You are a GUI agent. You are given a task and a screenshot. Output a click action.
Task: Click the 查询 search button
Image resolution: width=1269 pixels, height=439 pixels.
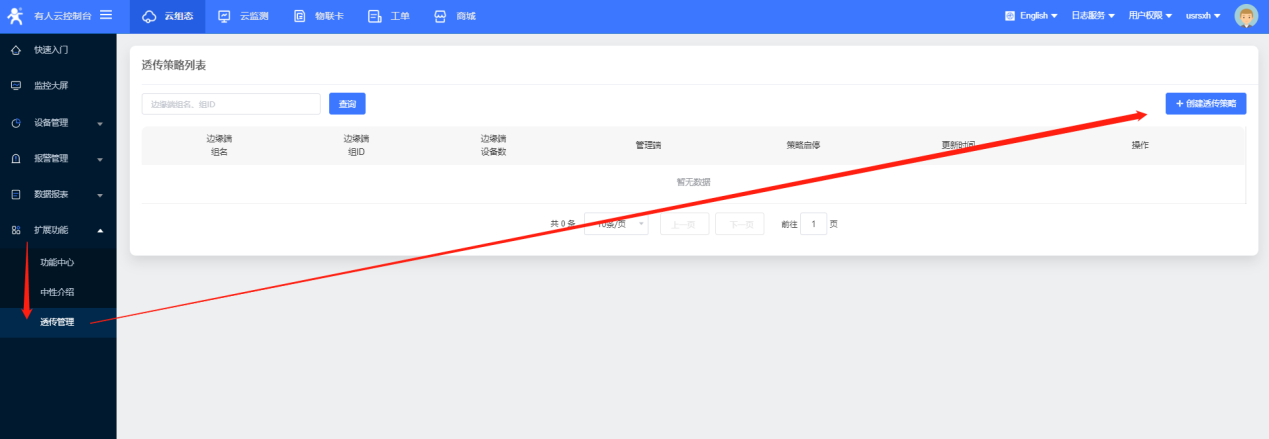(x=347, y=104)
